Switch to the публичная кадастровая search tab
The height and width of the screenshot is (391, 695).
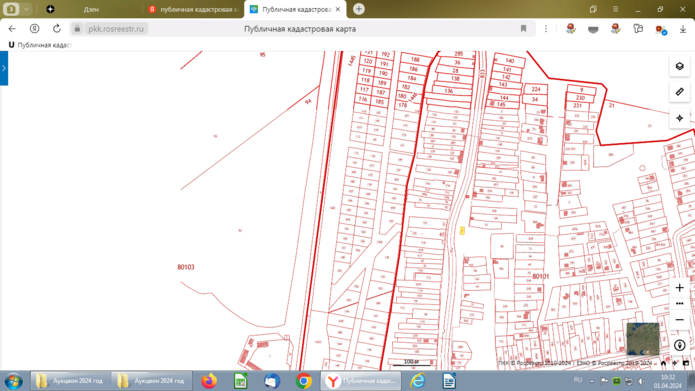tap(194, 9)
